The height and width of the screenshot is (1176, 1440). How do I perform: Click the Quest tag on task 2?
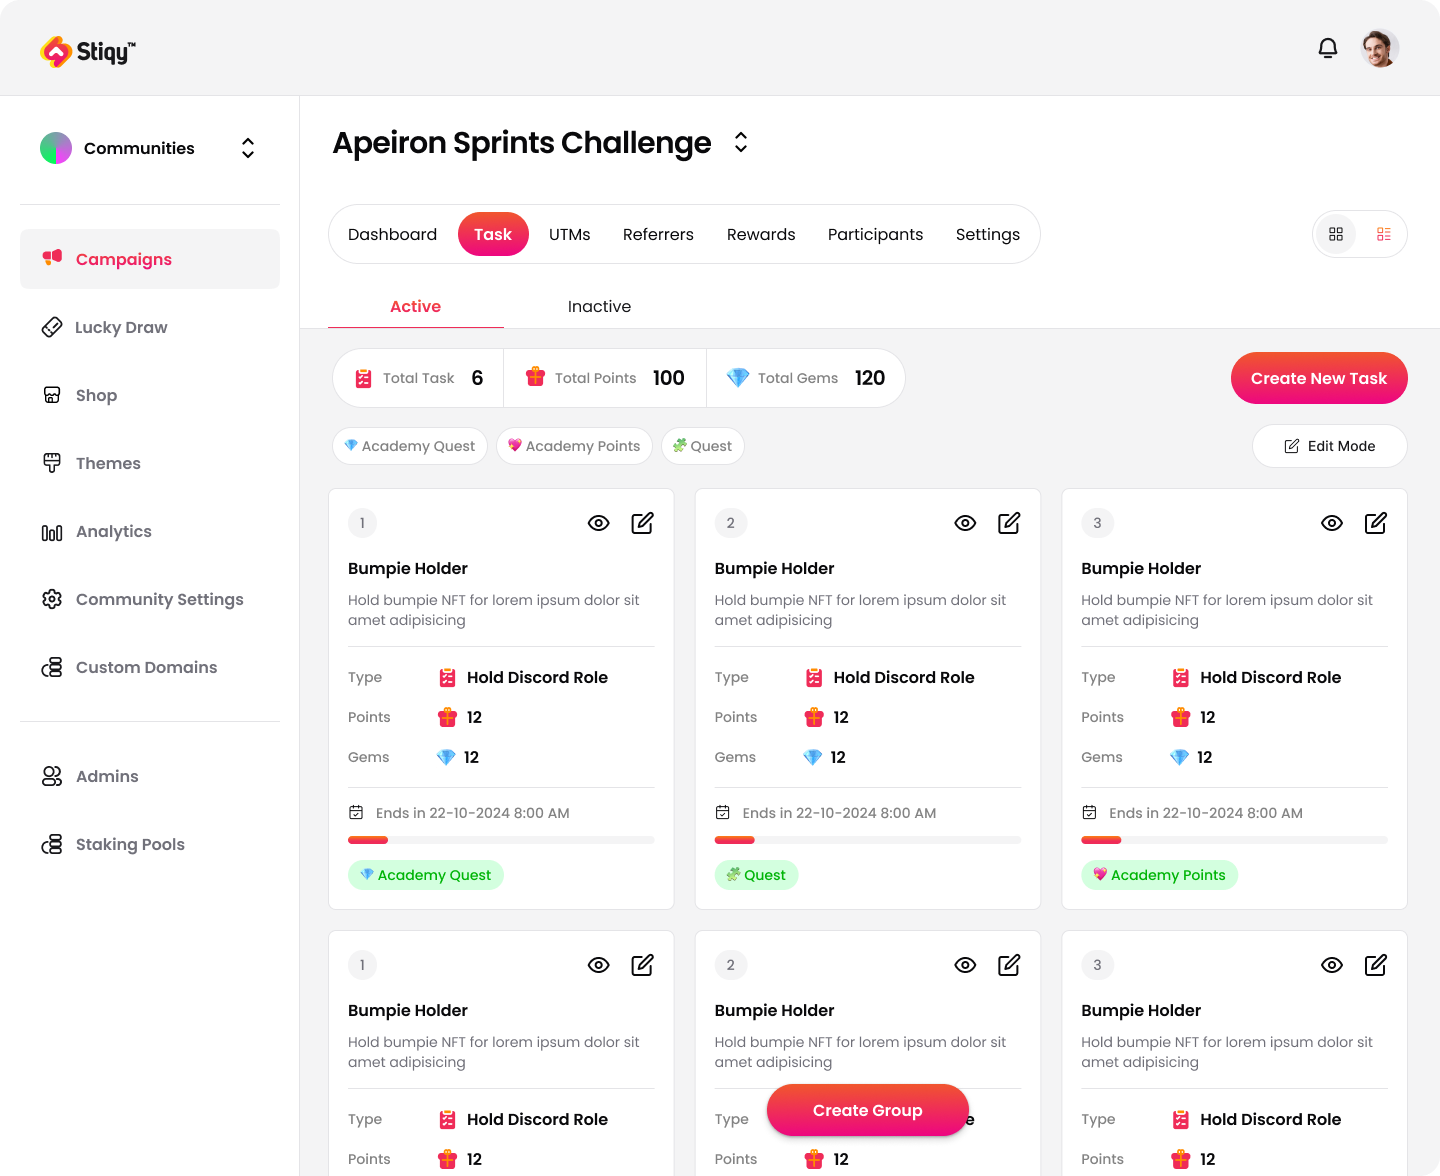point(757,875)
